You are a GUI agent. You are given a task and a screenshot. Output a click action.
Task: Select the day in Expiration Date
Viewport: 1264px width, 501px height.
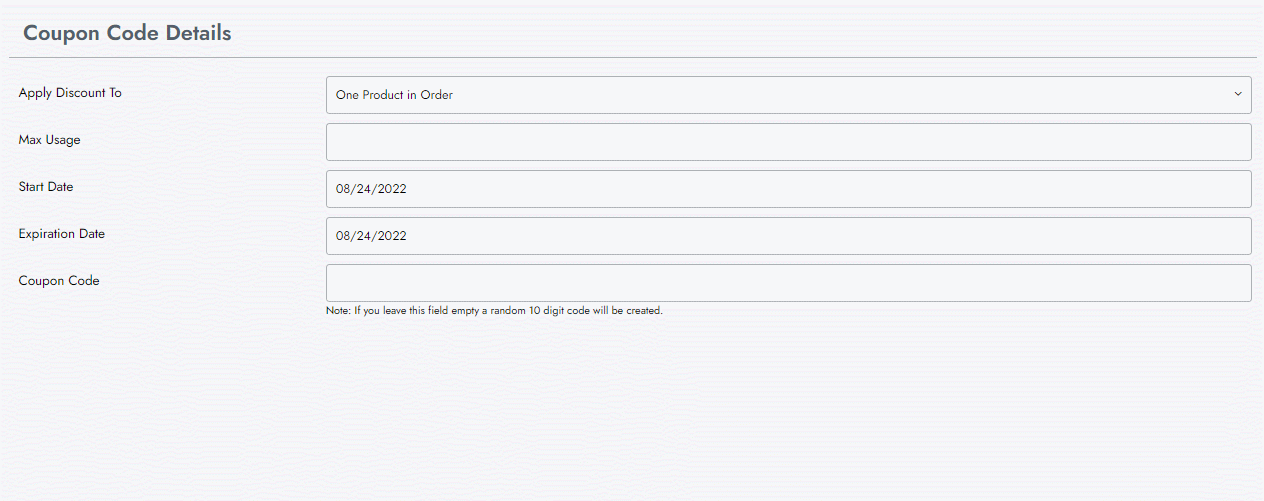[364, 236]
